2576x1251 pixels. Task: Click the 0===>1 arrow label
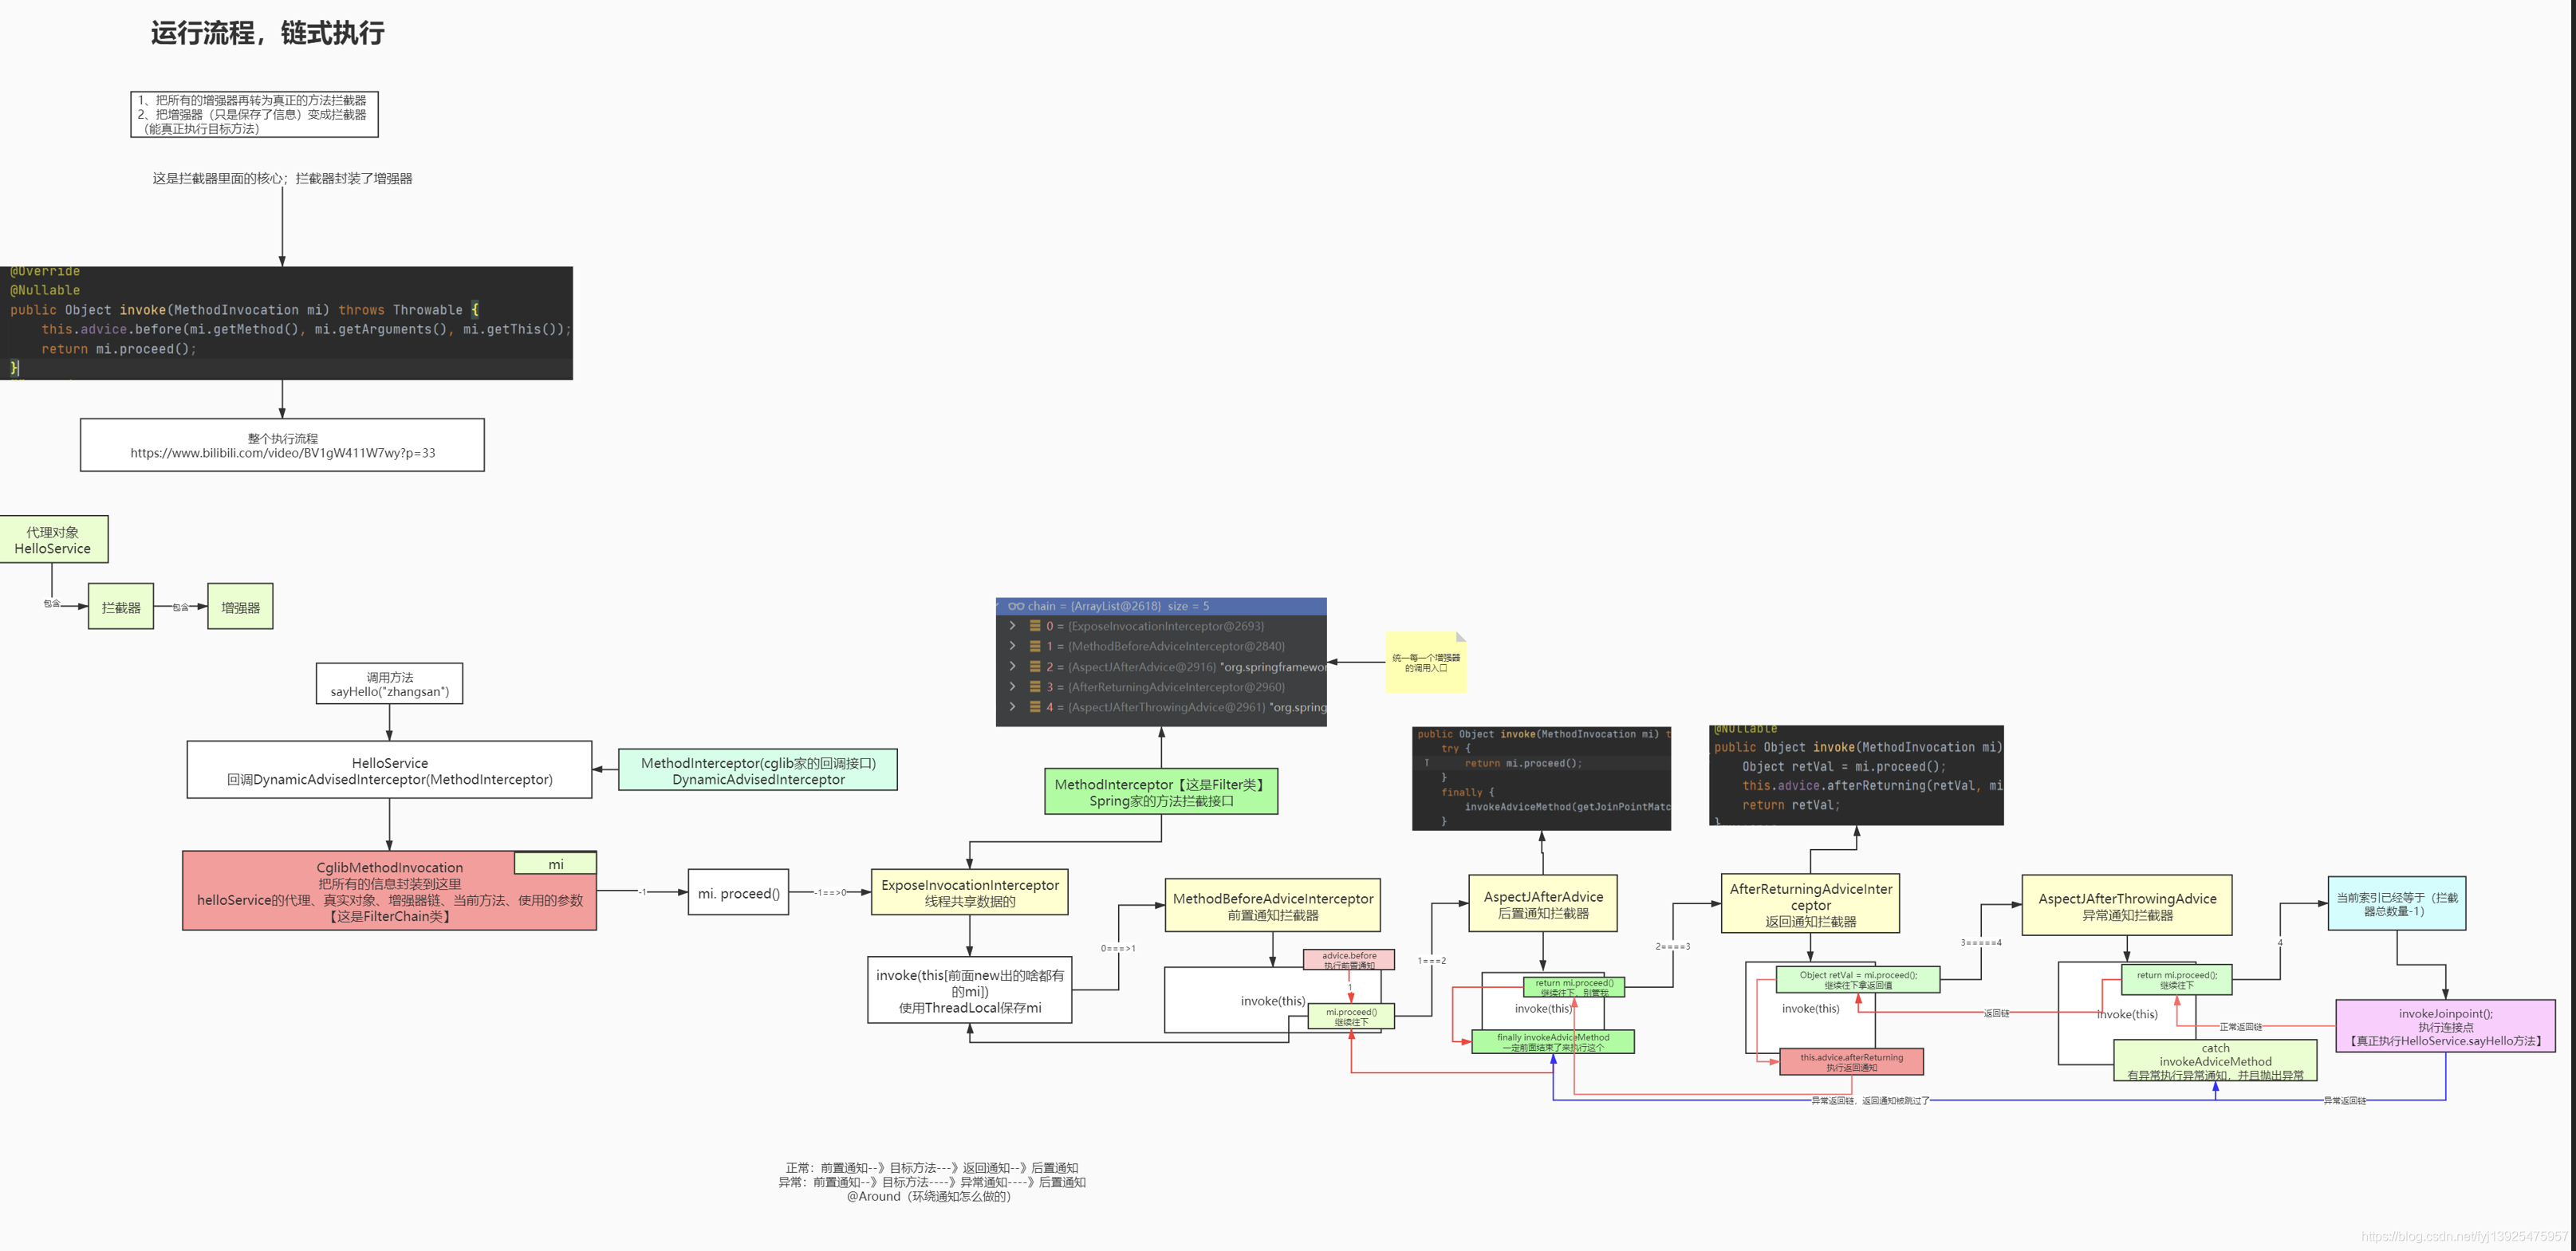[x=1118, y=948]
